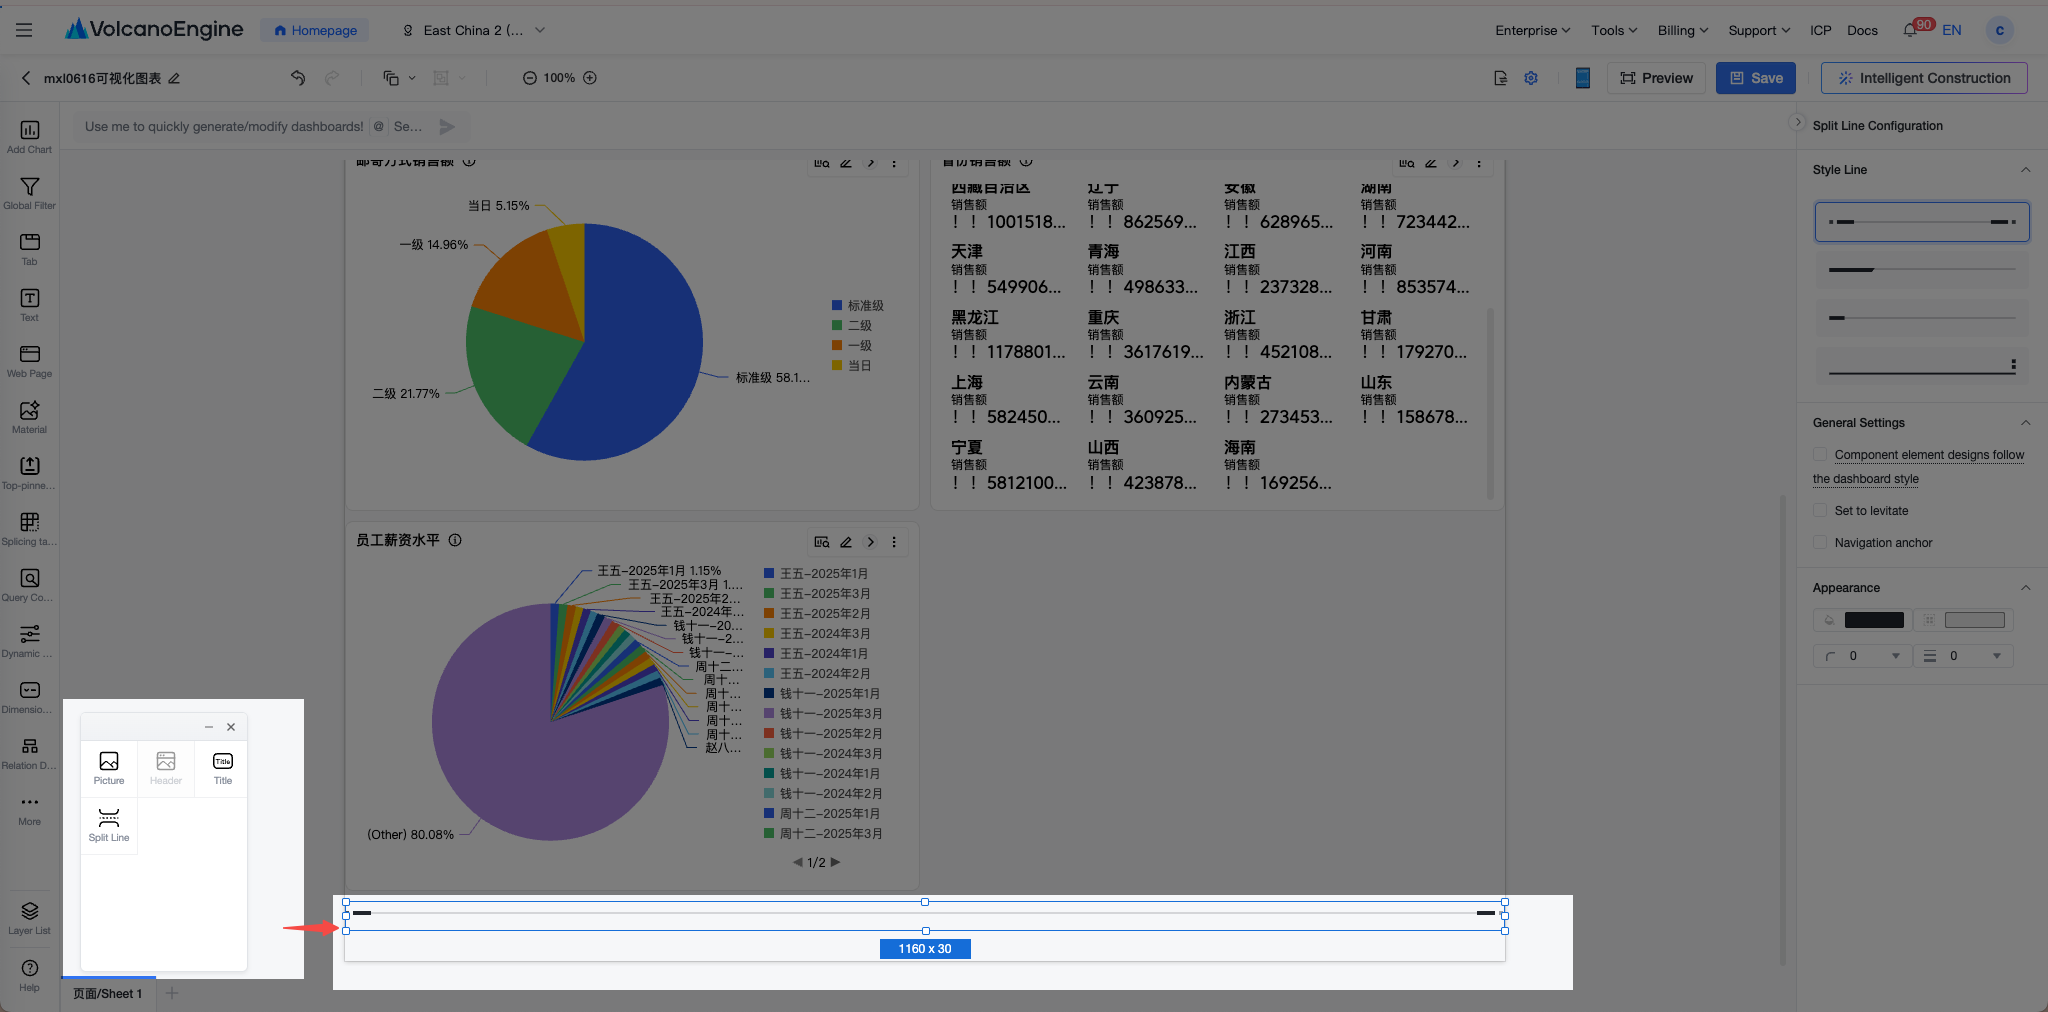Save the dashboard
This screenshot has width=2048, height=1012.
pyautogui.click(x=1756, y=78)
